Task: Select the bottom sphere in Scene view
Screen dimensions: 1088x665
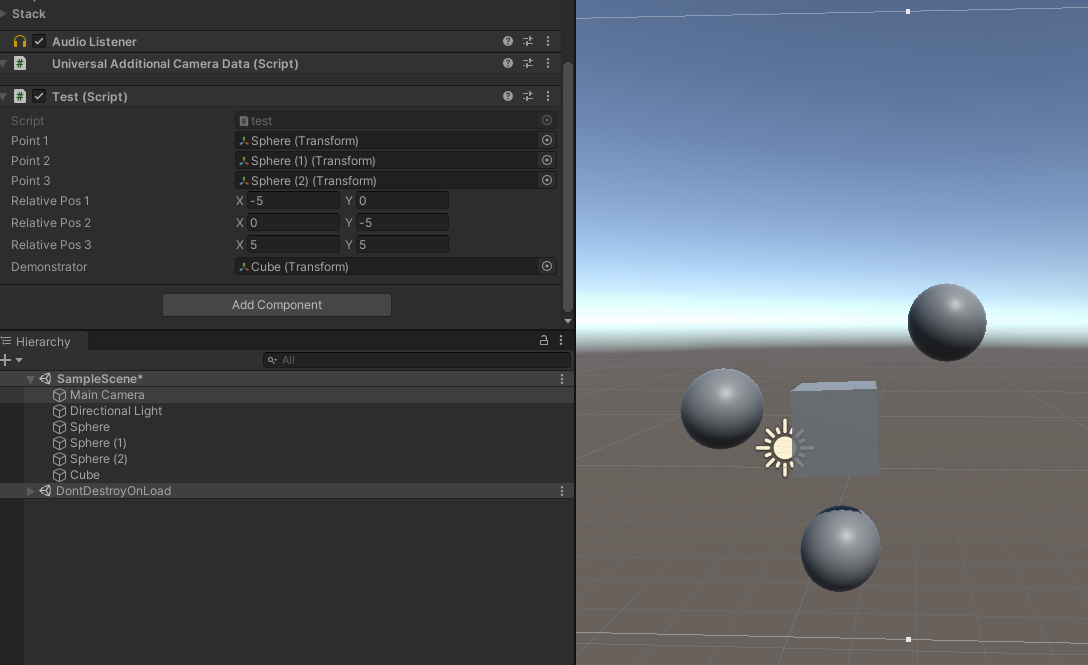Action: coord(840,548)
